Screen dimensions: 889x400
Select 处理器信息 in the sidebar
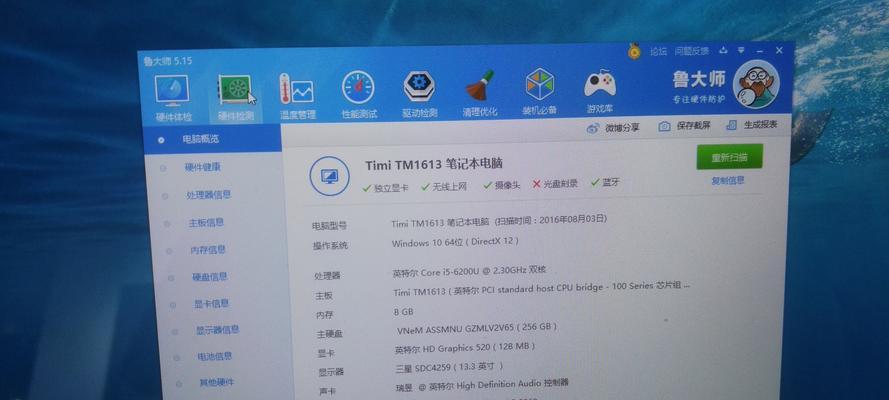coord(208,195)
